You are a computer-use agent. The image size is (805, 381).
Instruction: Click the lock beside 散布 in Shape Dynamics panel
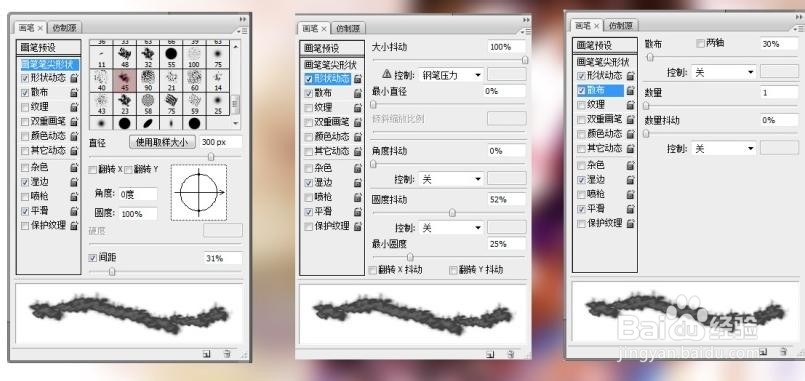click(357, 93)
